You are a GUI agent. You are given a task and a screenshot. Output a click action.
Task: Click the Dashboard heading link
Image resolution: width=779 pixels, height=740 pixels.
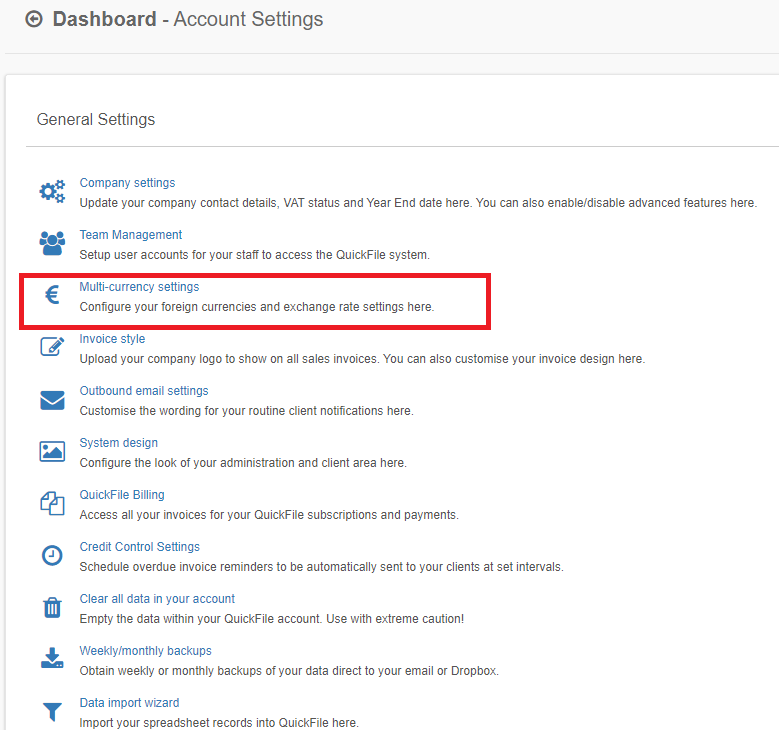(104, 19)
